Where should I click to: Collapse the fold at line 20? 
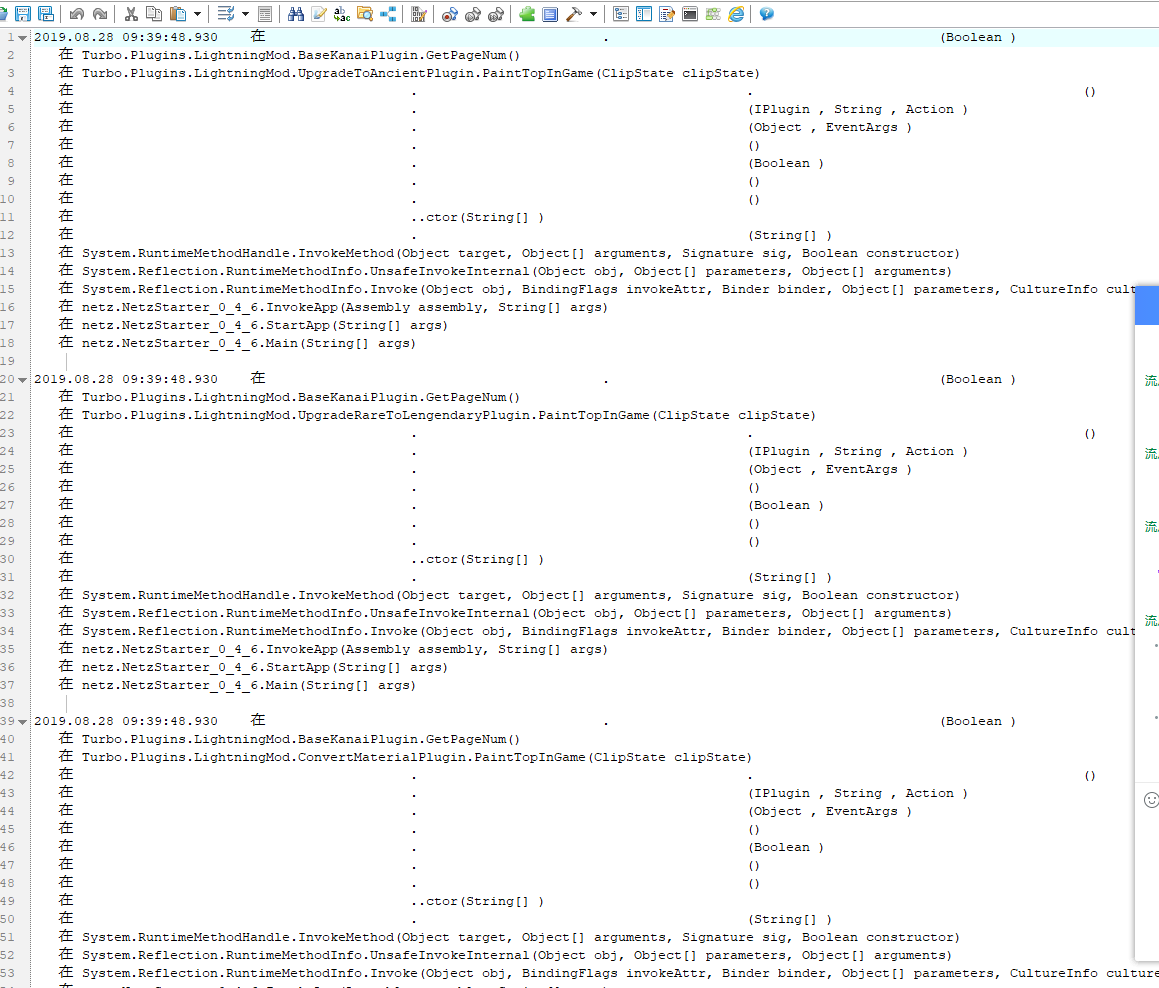tap(23, 380)
